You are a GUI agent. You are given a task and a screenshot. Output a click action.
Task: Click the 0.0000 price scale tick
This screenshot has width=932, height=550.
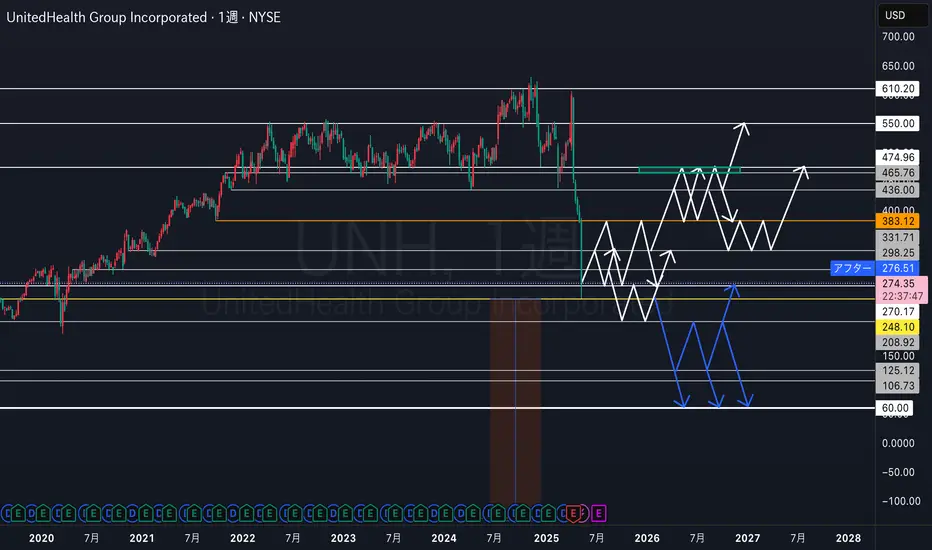[x=898, y=443]
